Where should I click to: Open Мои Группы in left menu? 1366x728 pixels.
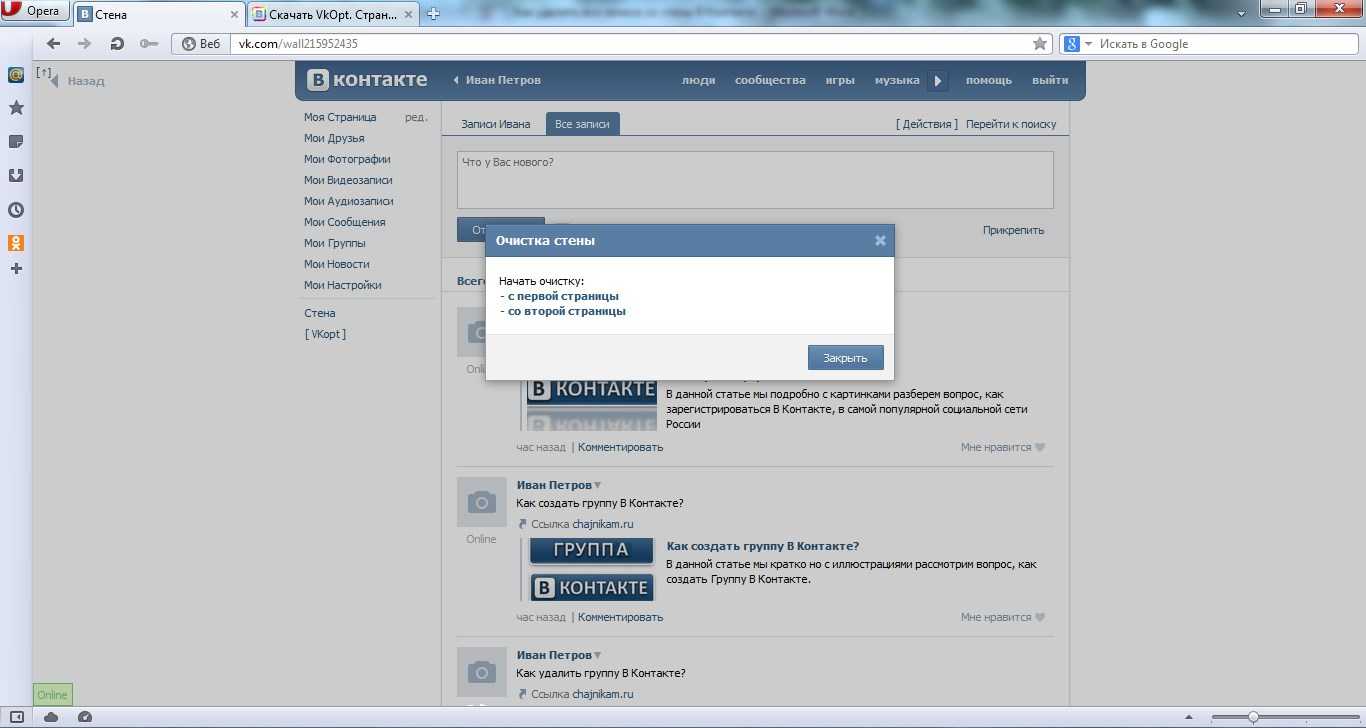[x=335, y=243]
